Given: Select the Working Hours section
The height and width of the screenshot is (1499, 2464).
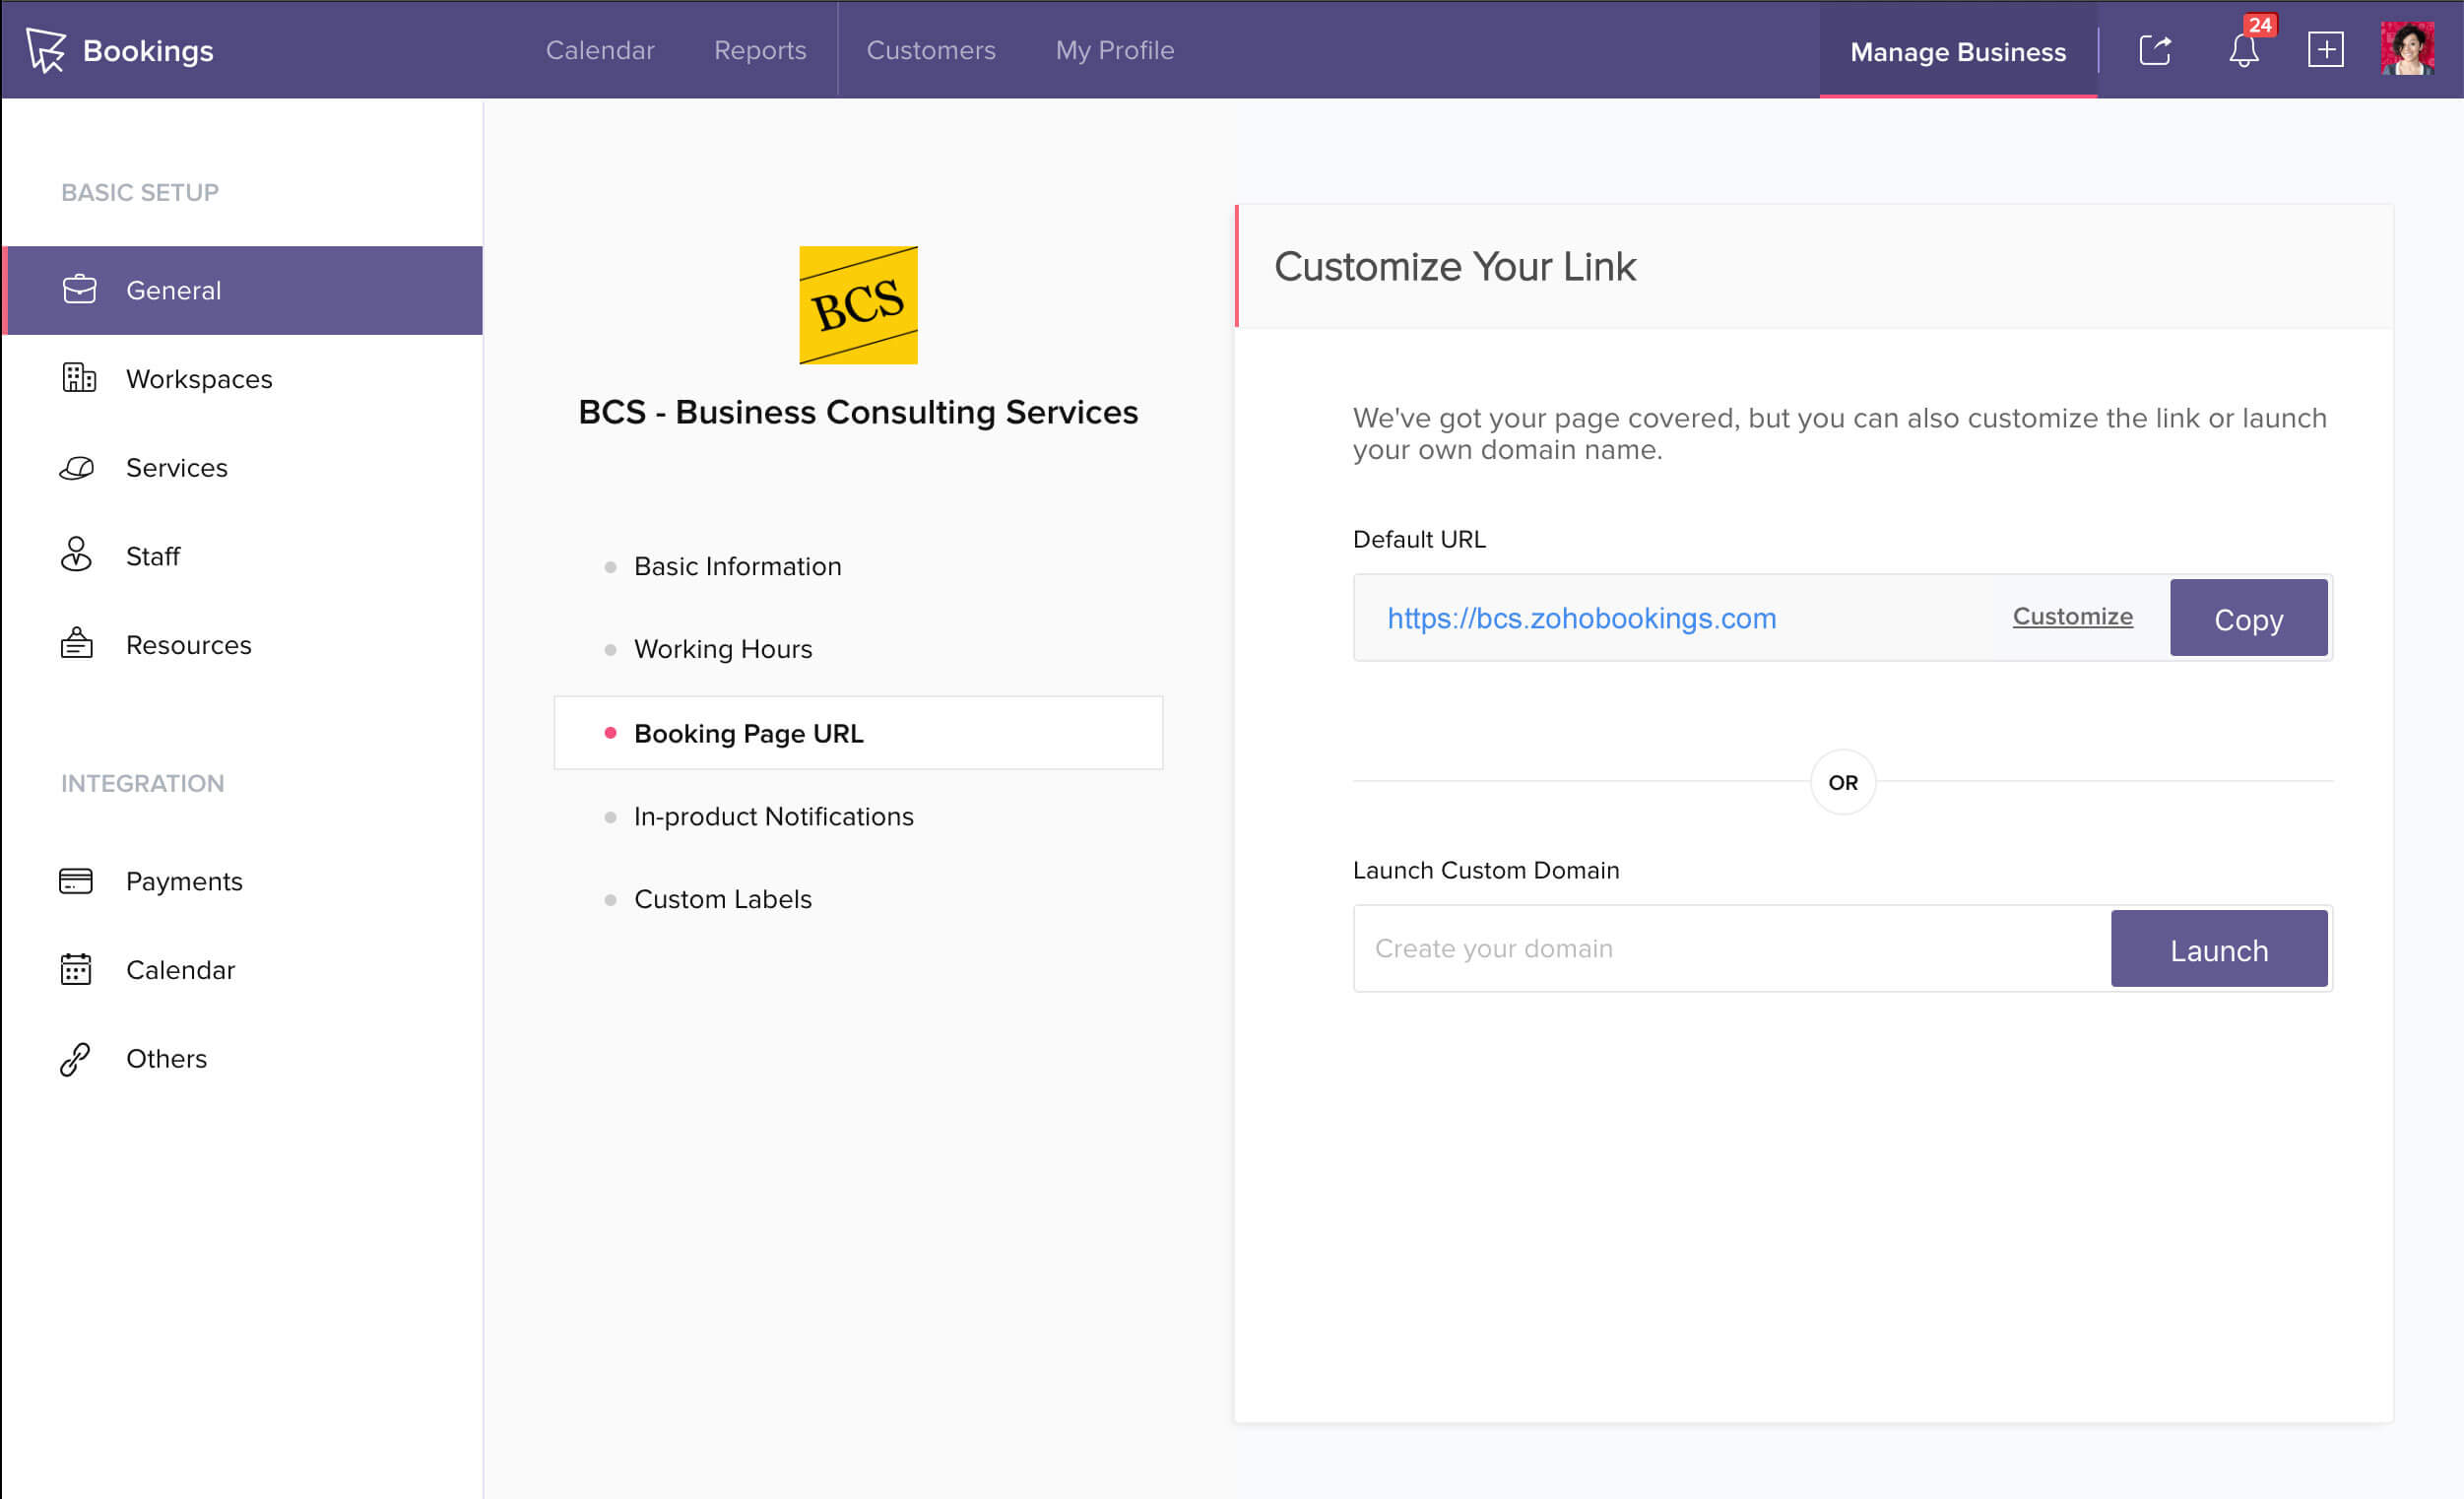Looking at the screenshot, I should point(722,649).
